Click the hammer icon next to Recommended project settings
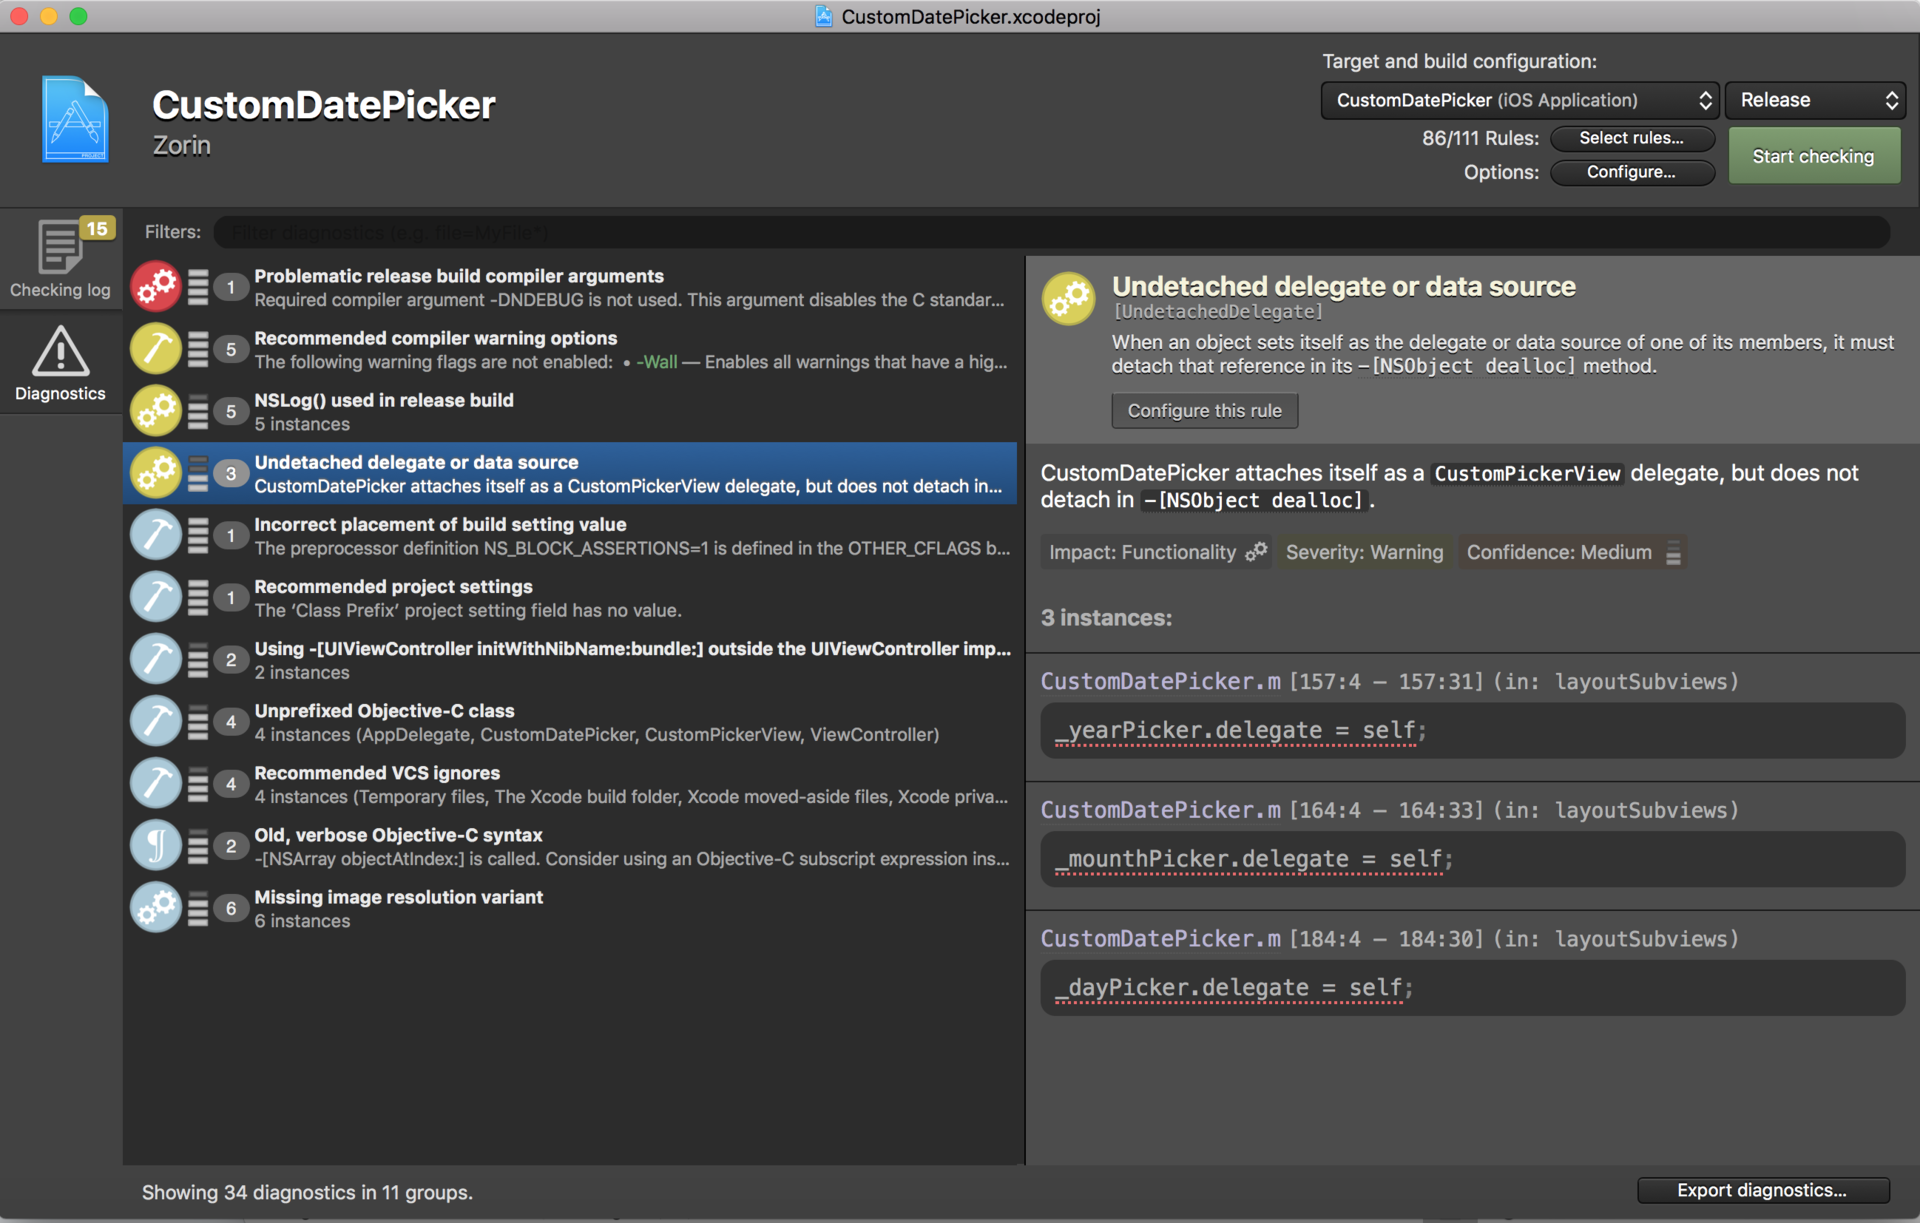Viewport: 1920px width, 1223px height. point(156,596)
